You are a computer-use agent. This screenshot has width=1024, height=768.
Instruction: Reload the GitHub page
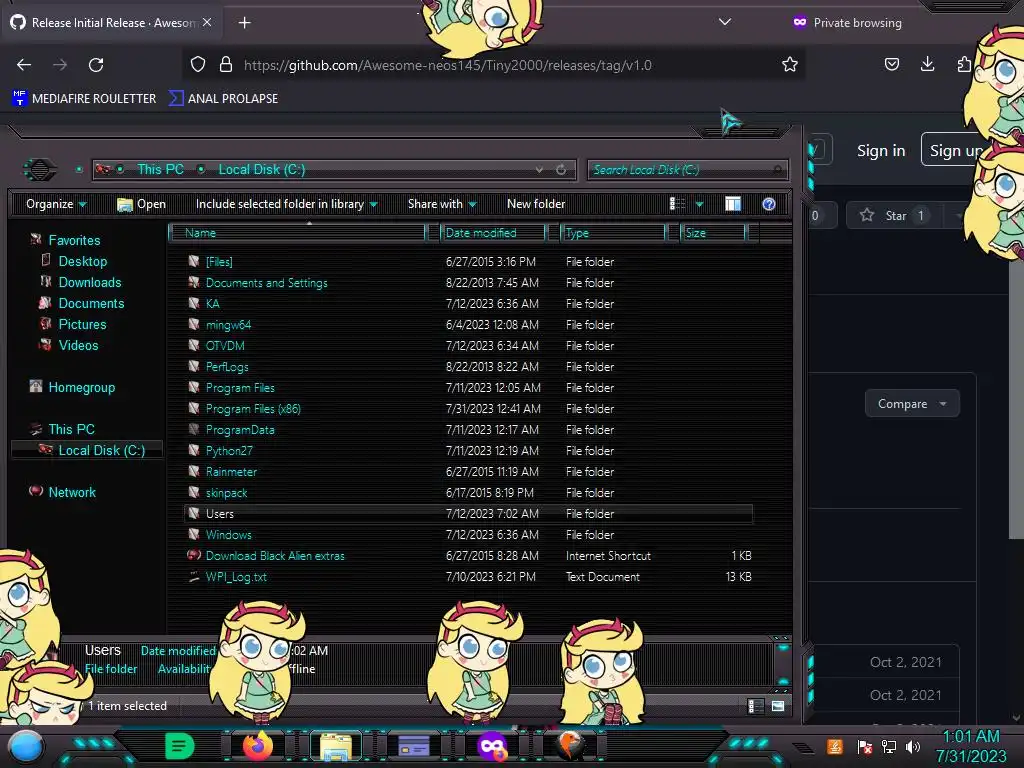point(96,65)
